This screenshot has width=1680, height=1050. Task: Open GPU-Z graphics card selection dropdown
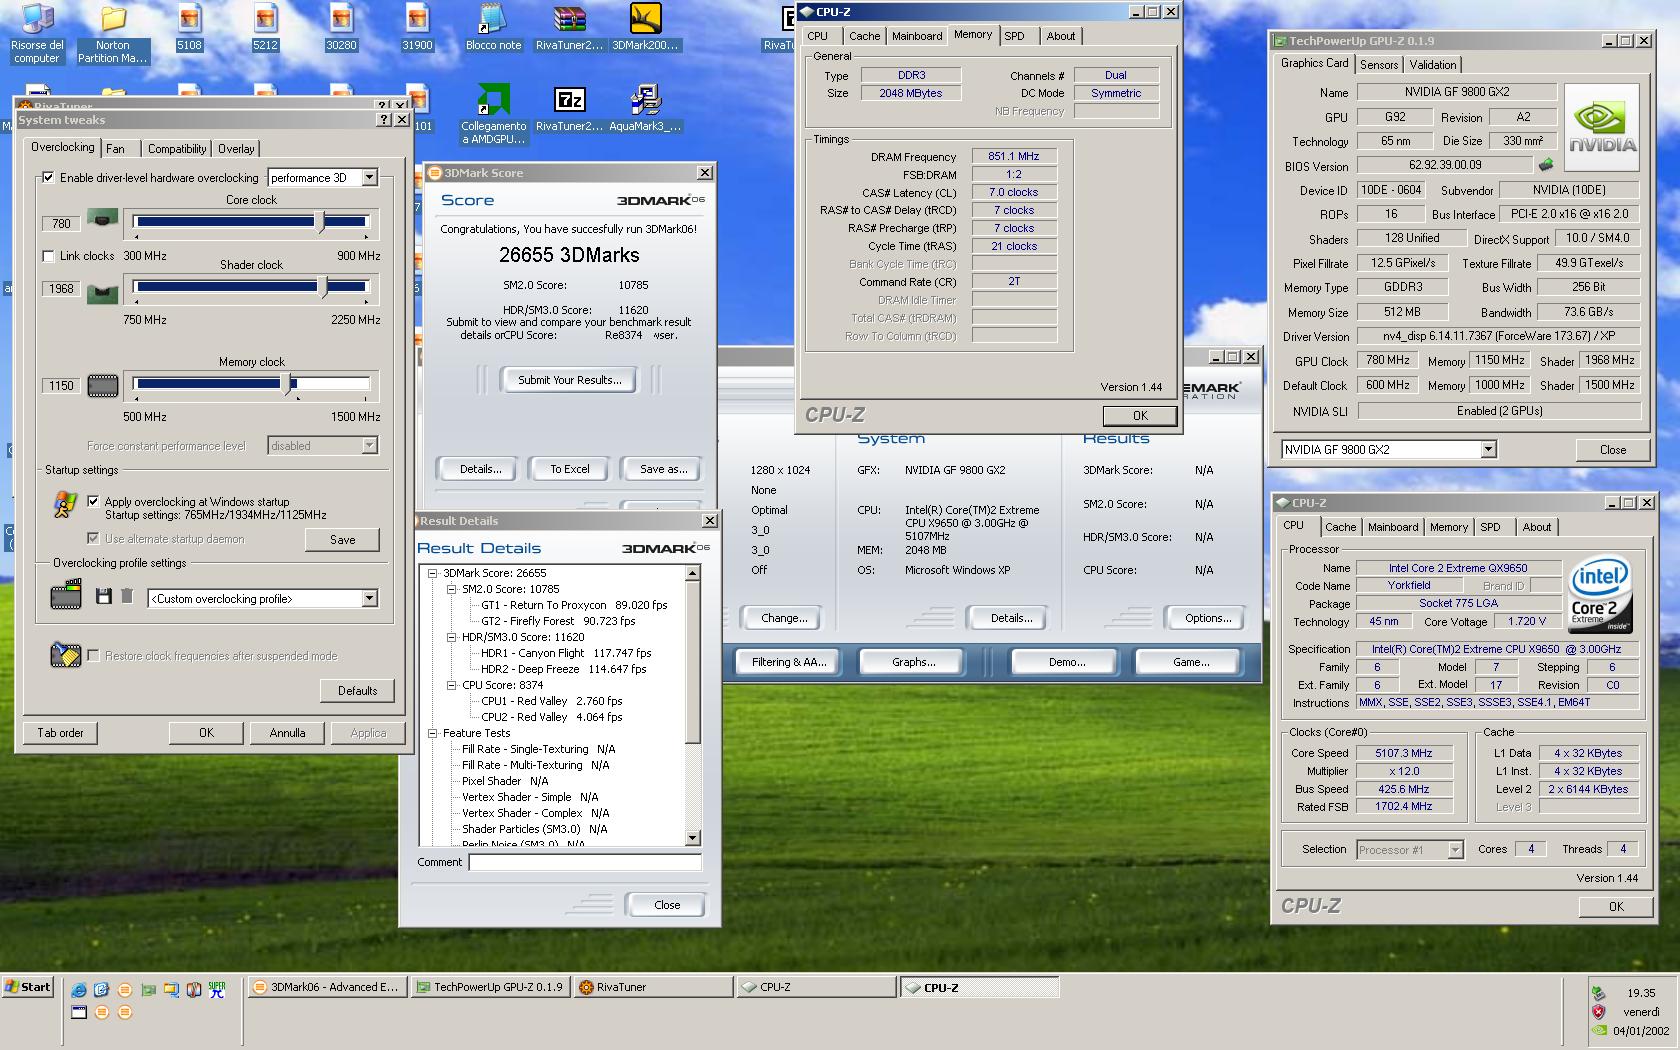pos(1488,450)
